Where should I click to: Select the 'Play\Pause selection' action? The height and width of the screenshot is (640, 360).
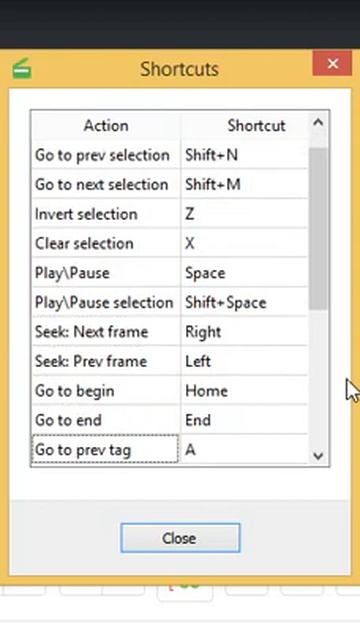tap(106, 302)
